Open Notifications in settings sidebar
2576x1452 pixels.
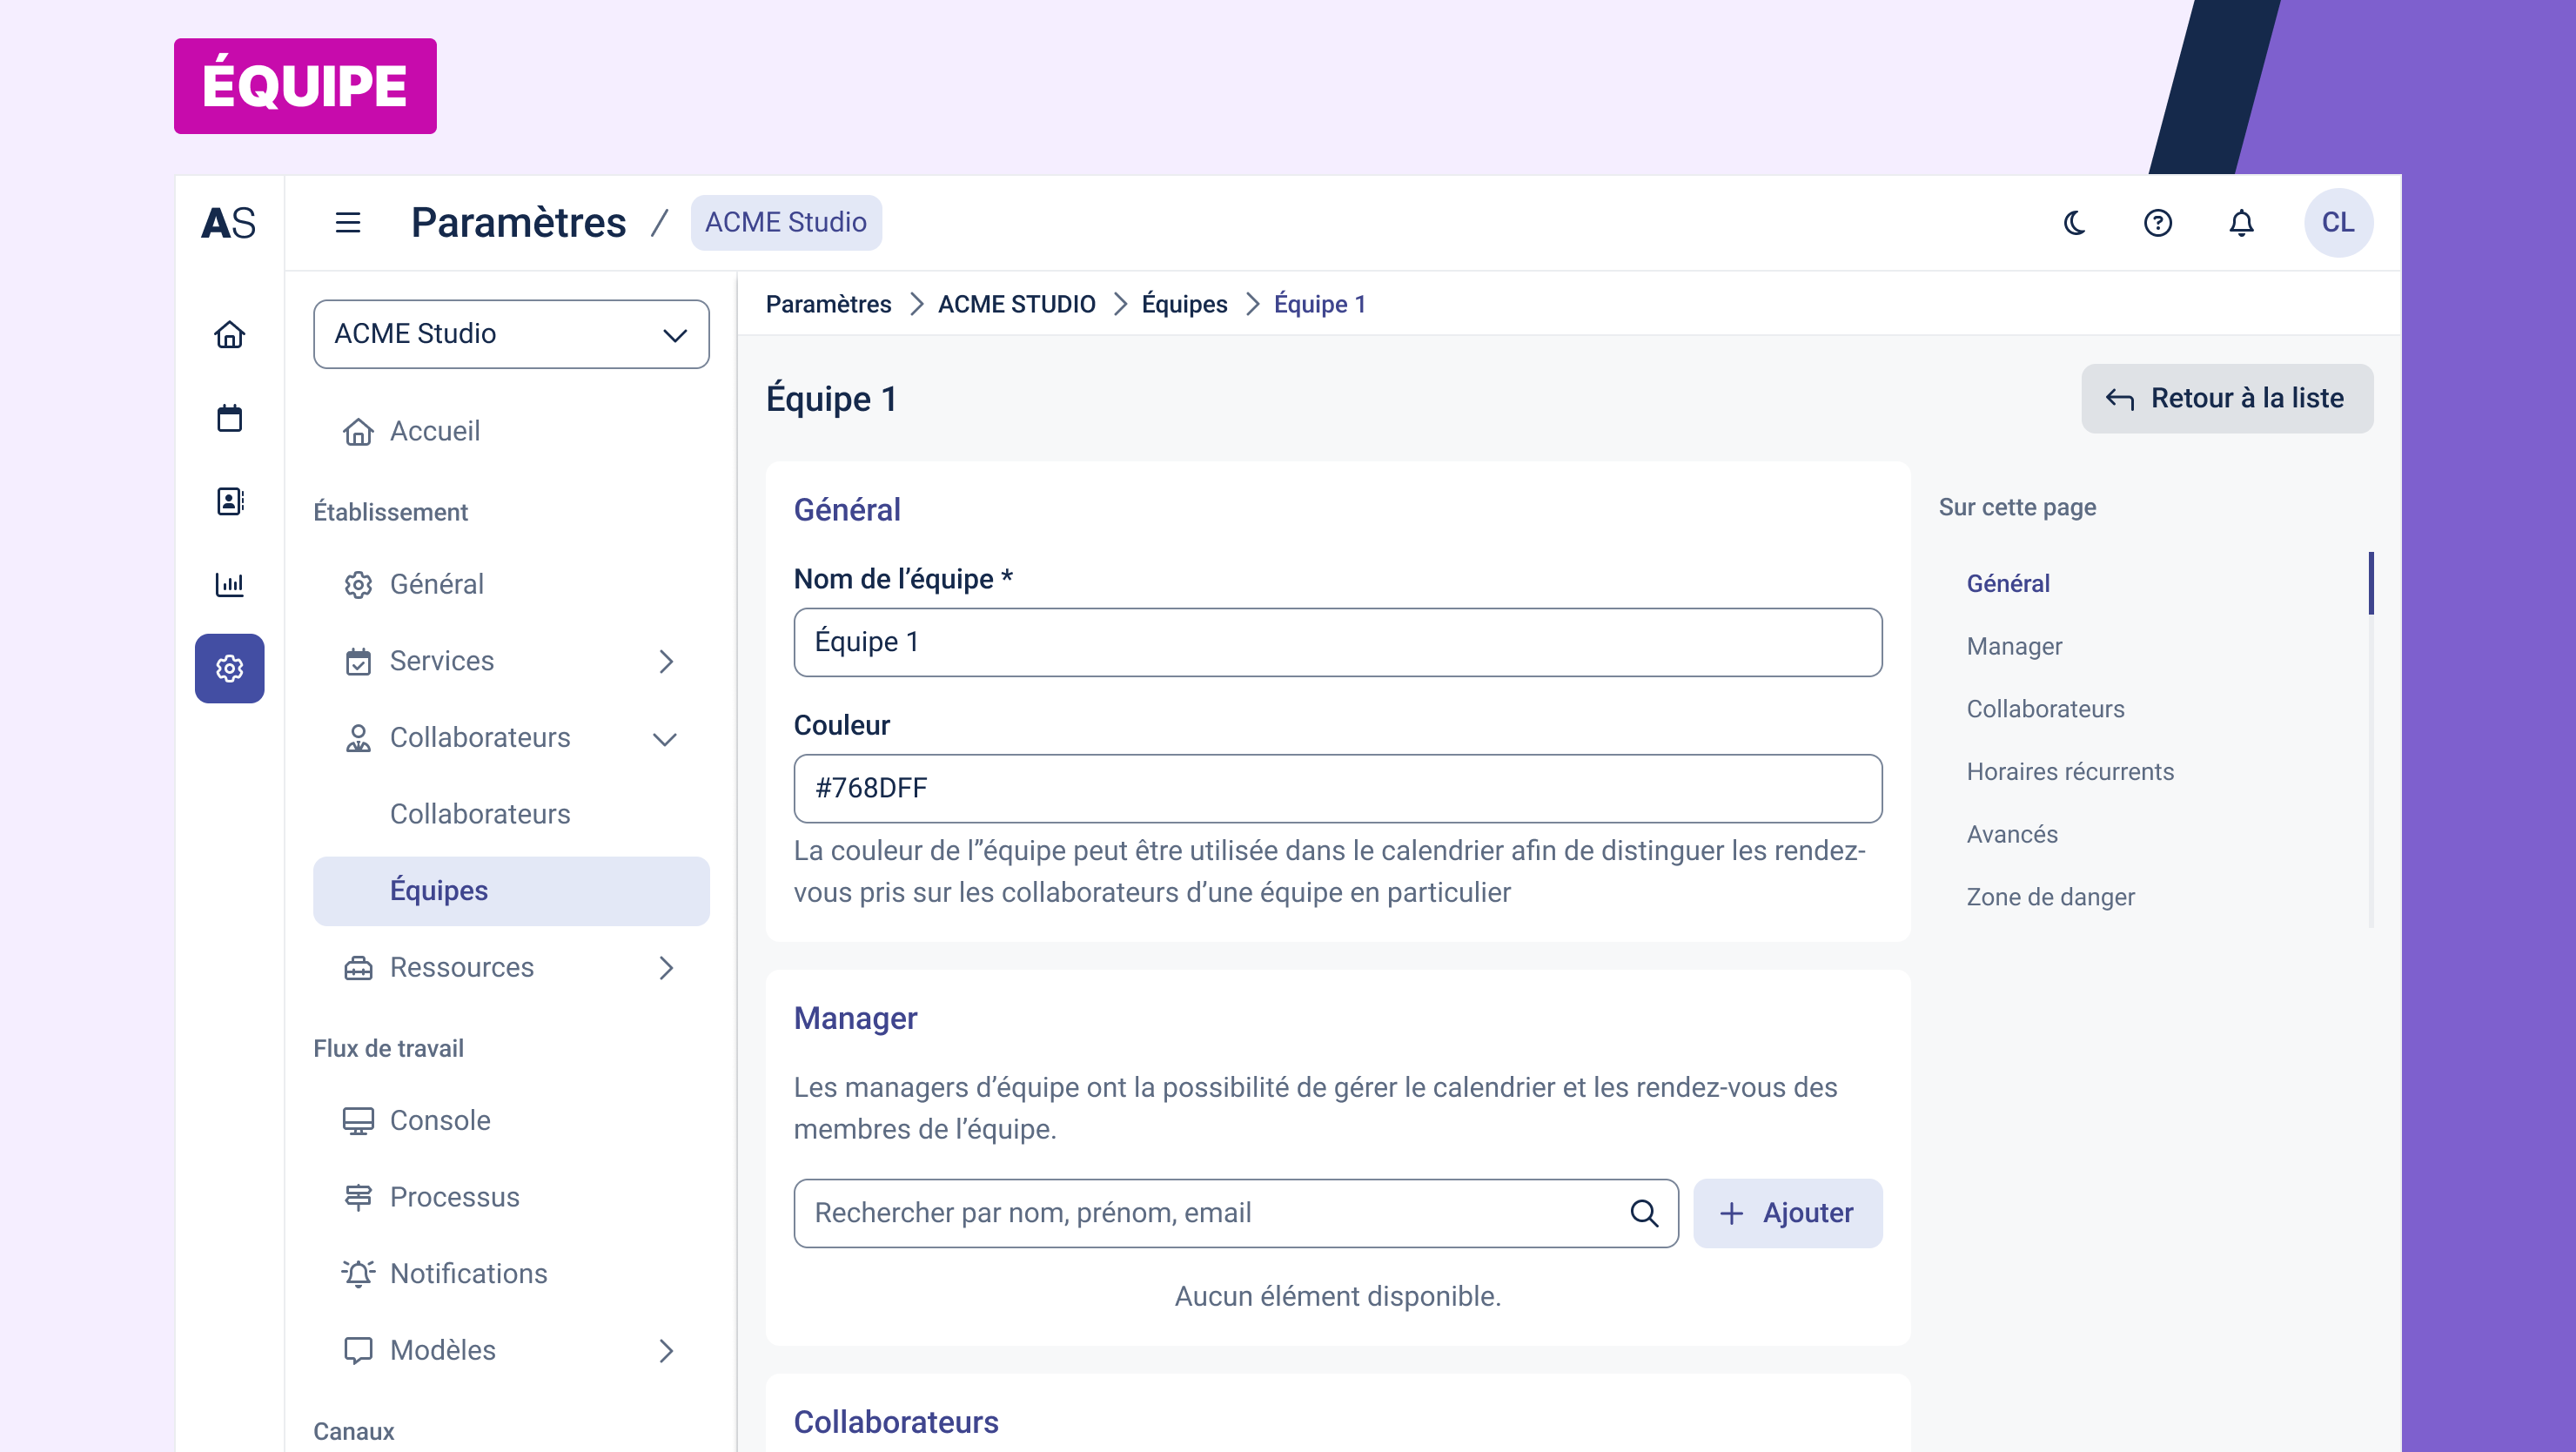point(511,1273)
